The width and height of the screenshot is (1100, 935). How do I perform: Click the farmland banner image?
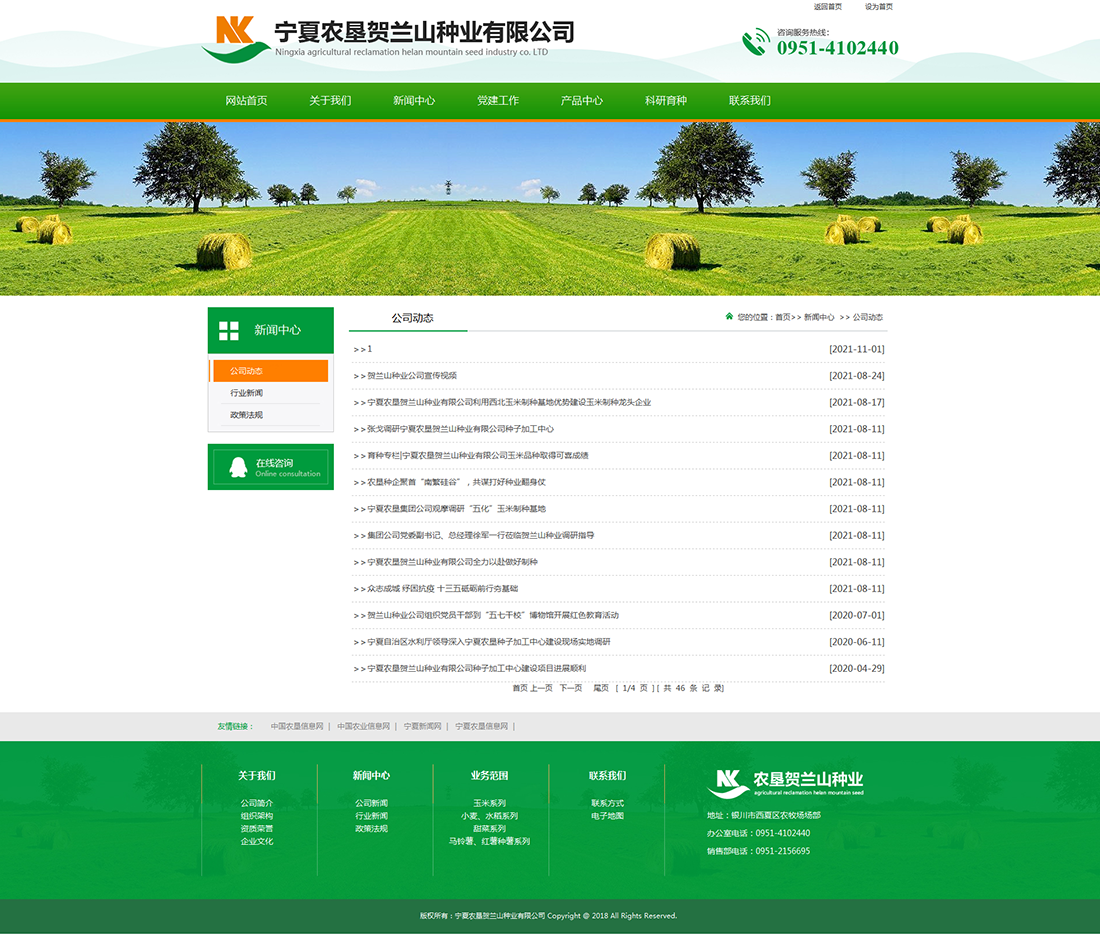550,208
